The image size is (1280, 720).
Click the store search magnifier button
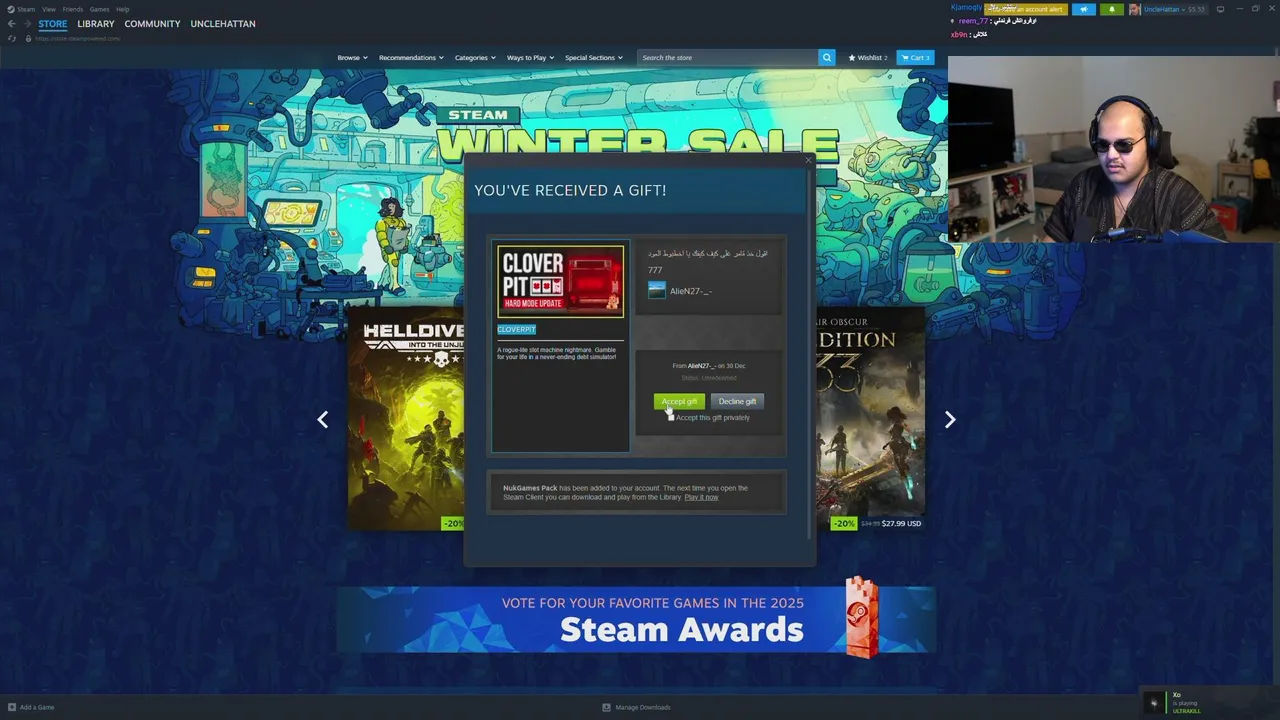(x=827, y=57)
